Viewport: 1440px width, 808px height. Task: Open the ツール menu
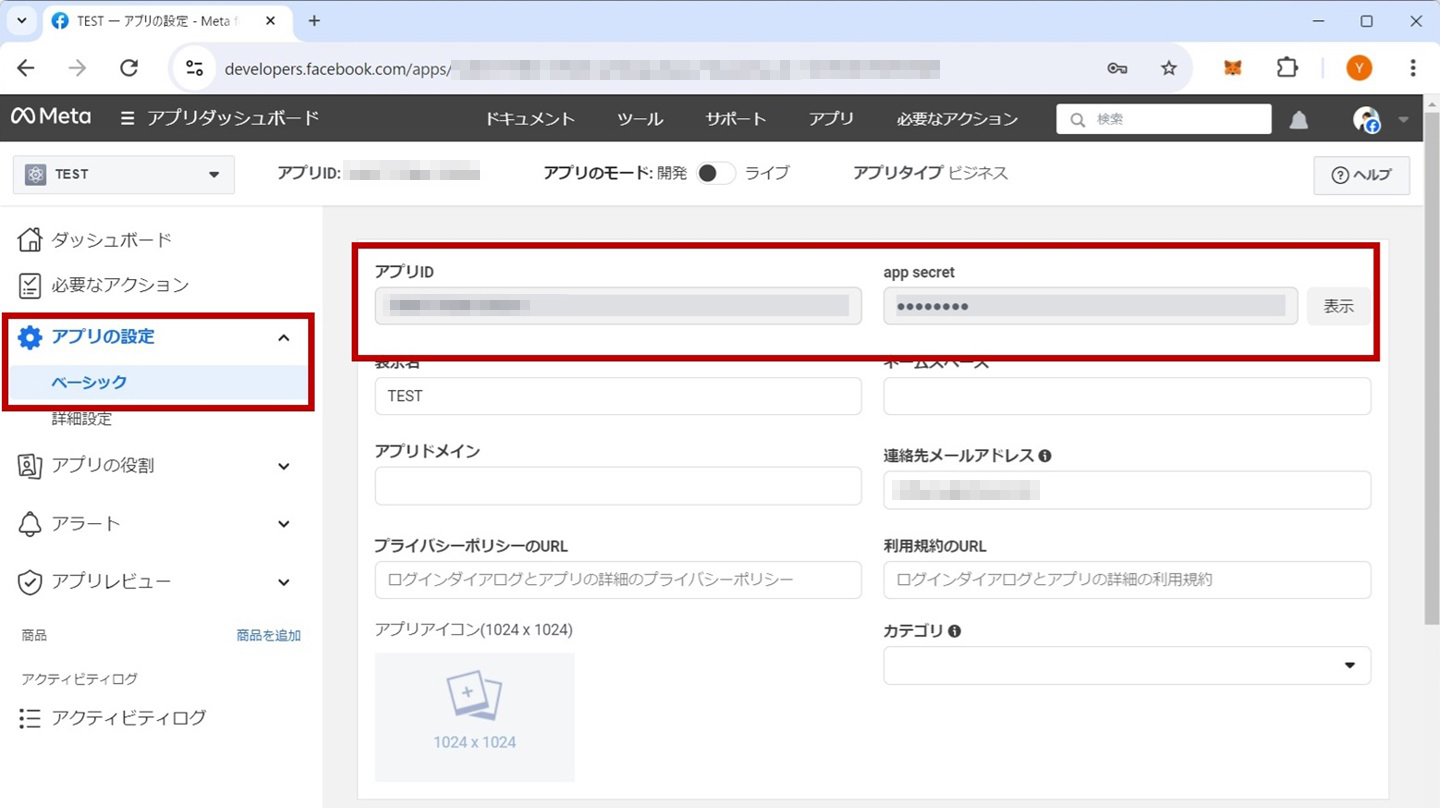pyautogui.click(x=639, y=119)
